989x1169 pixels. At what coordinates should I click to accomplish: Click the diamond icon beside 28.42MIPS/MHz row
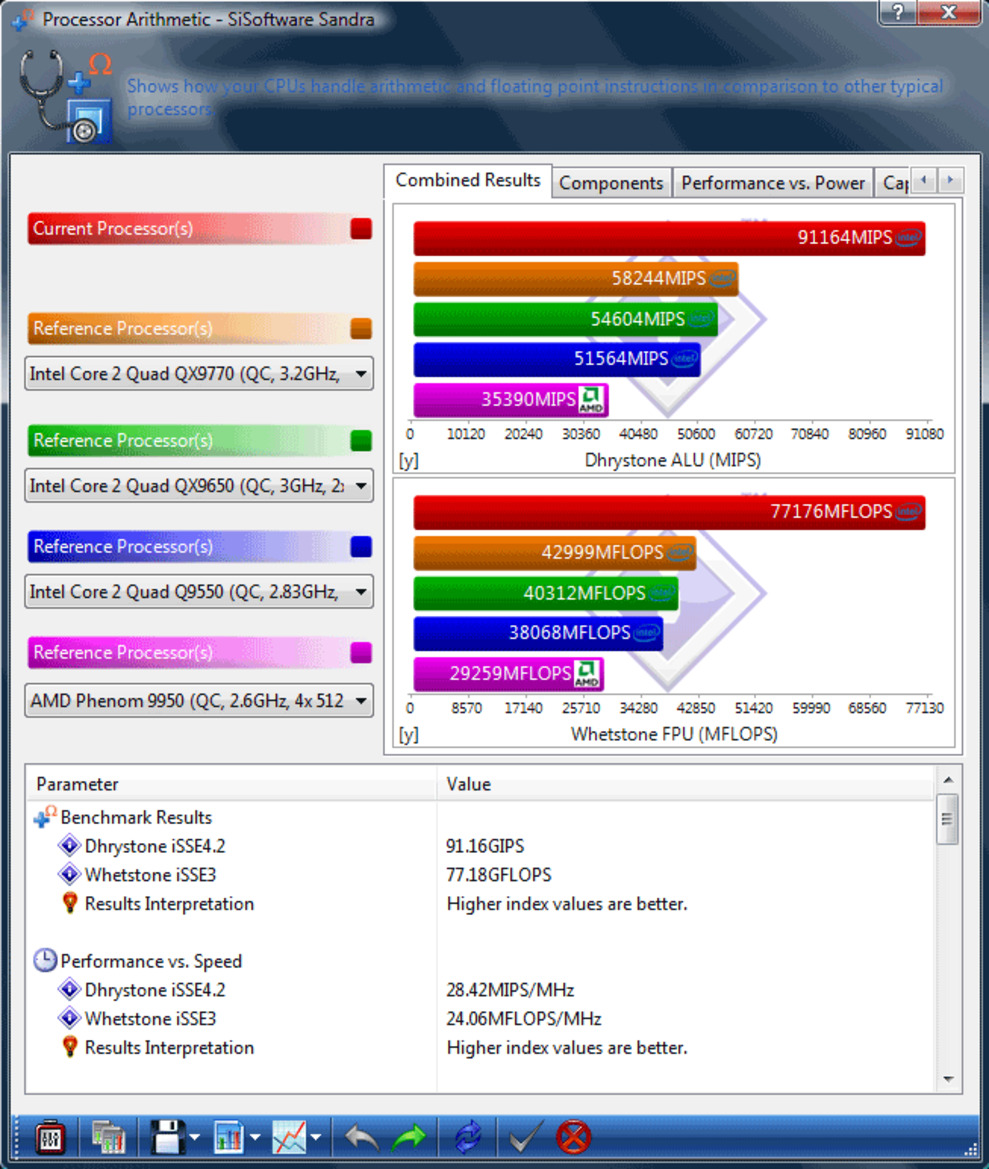(x=69, y=989)
